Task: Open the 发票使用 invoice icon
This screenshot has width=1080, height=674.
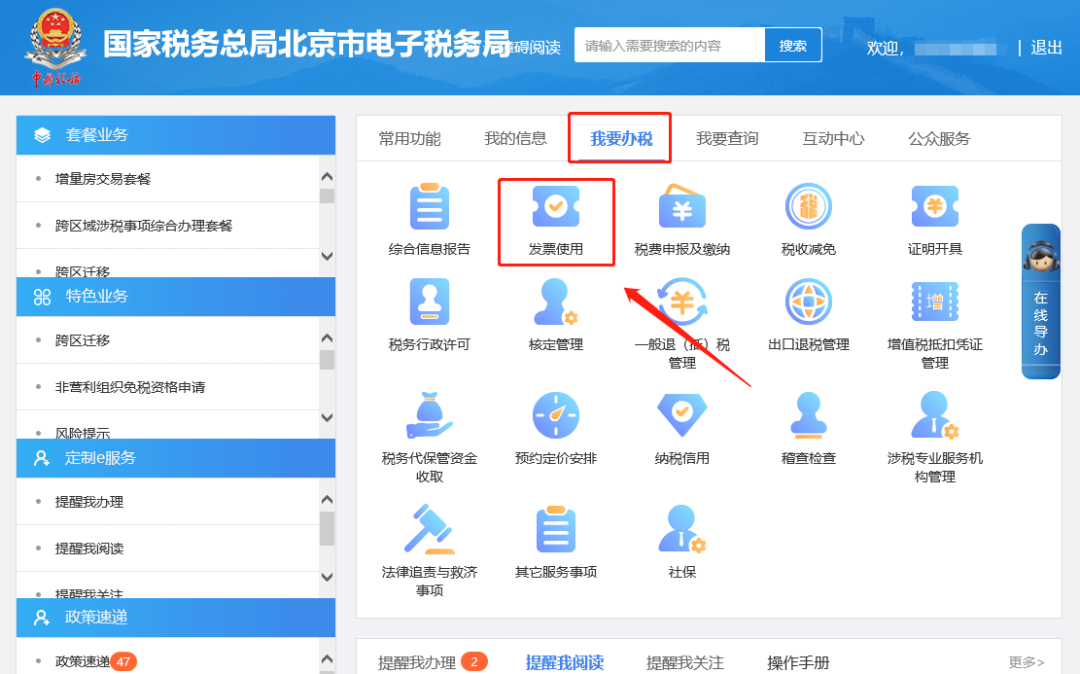Action: click(556, 207)
